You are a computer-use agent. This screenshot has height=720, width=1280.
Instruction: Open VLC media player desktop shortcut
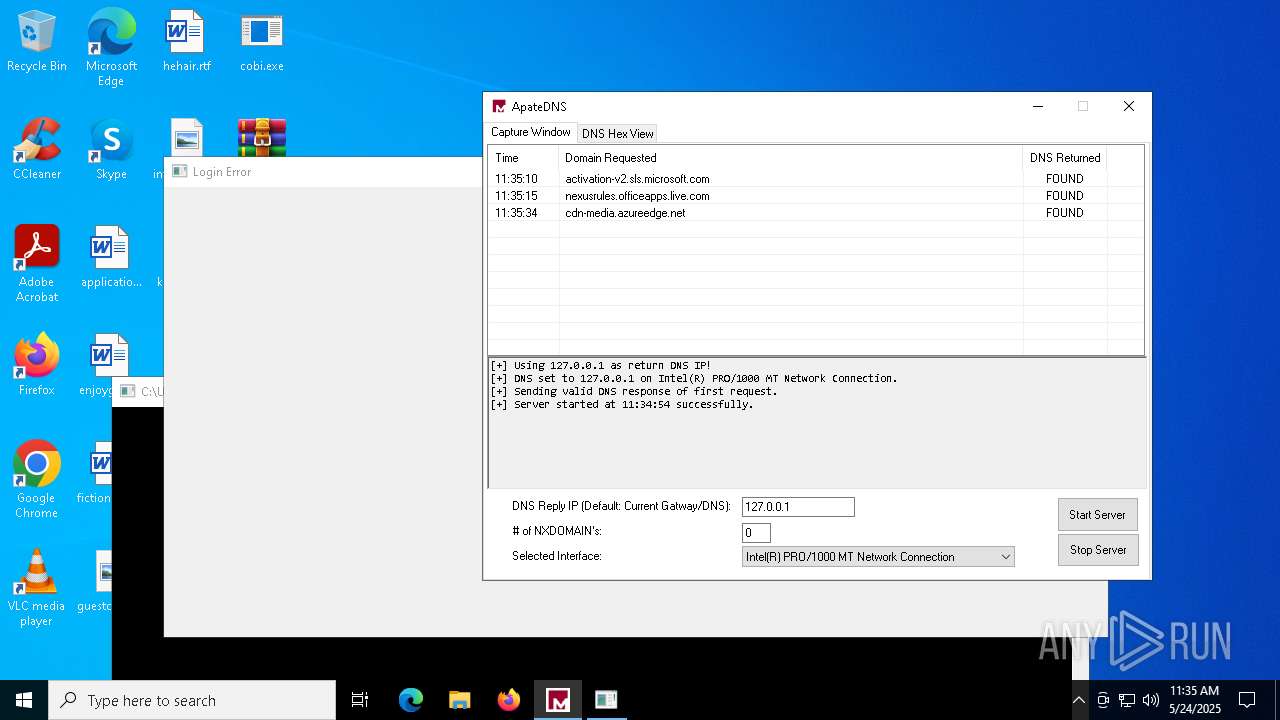(37, 588)
